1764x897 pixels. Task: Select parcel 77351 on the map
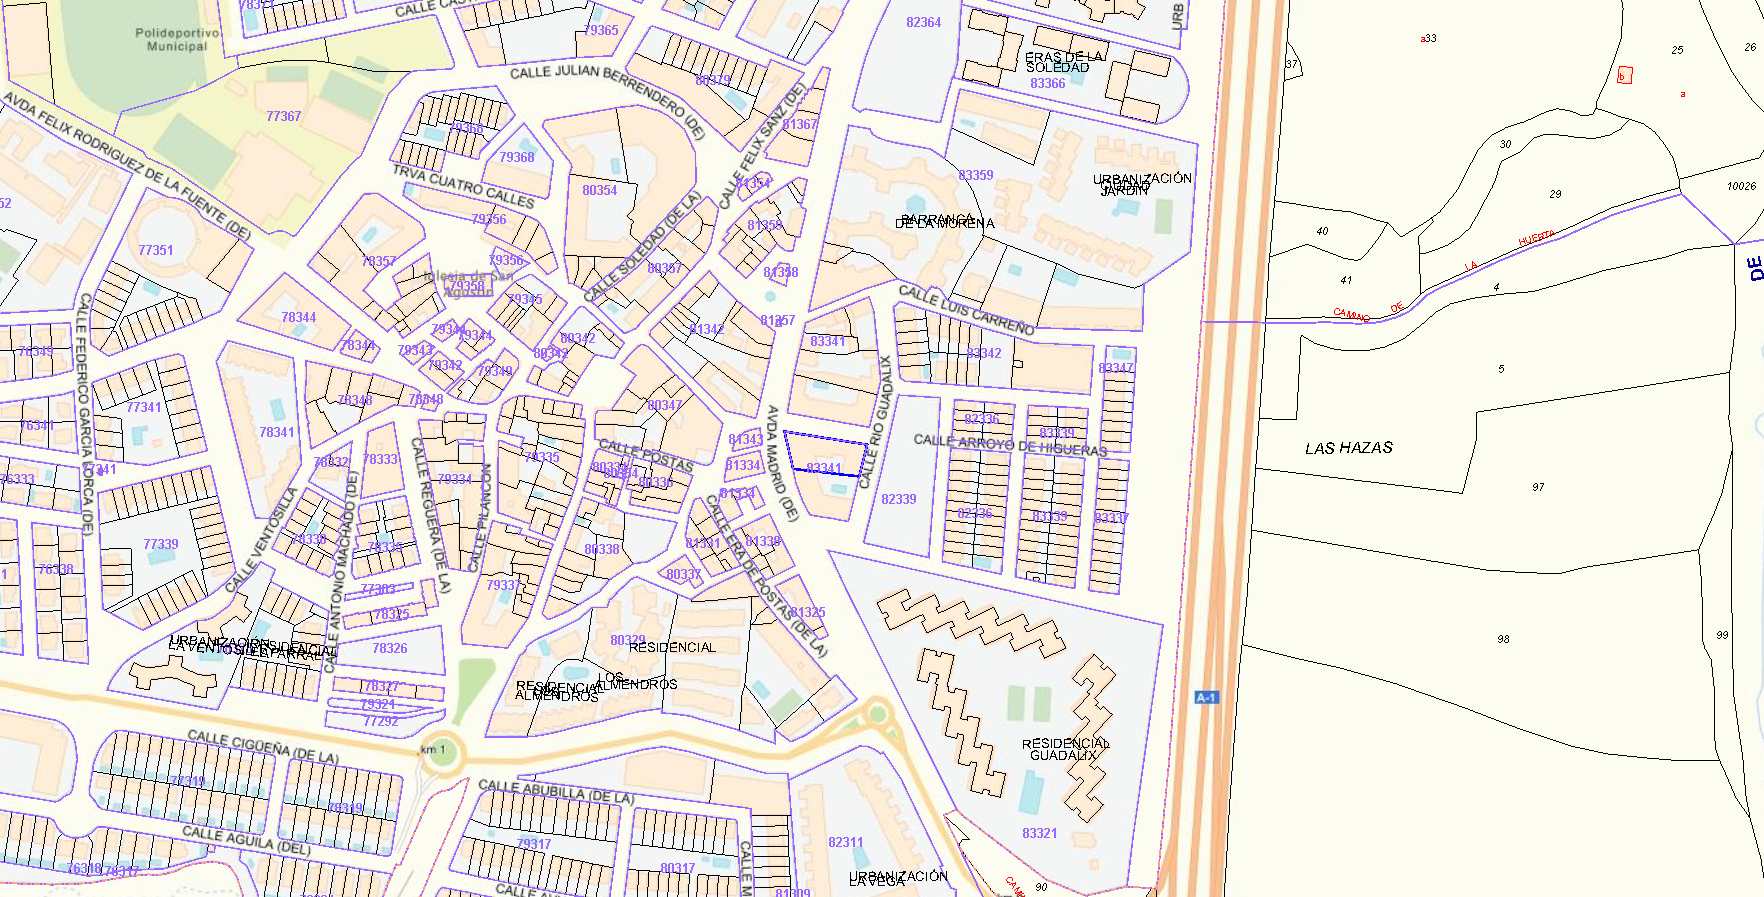point(156,251)
